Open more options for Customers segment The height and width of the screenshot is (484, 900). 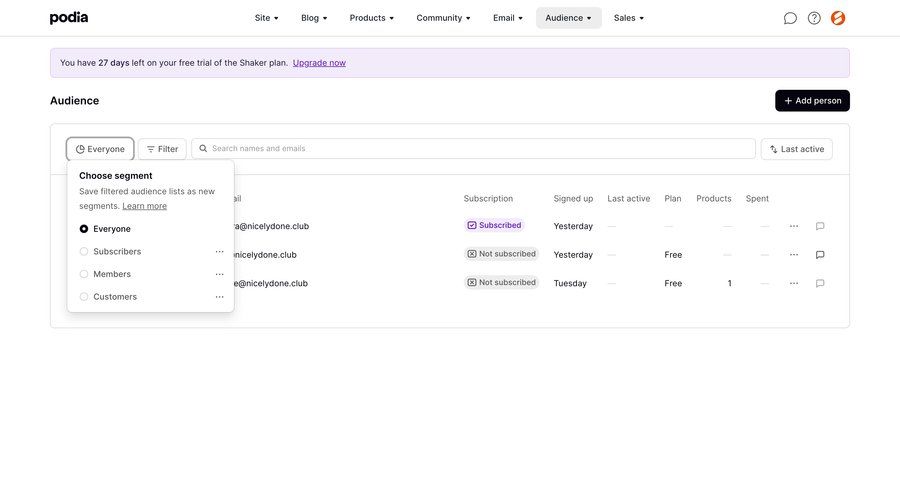(x=219, y=297)
